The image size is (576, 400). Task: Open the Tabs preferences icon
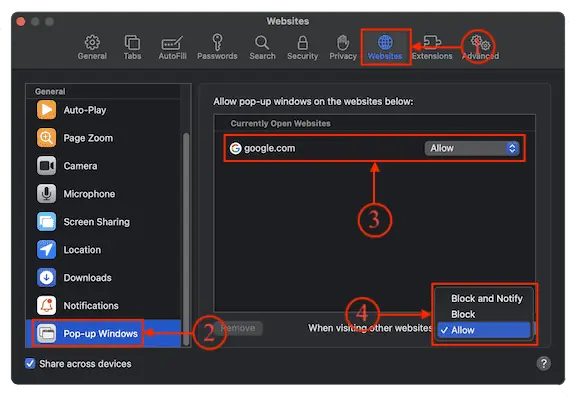coord(132,43)
